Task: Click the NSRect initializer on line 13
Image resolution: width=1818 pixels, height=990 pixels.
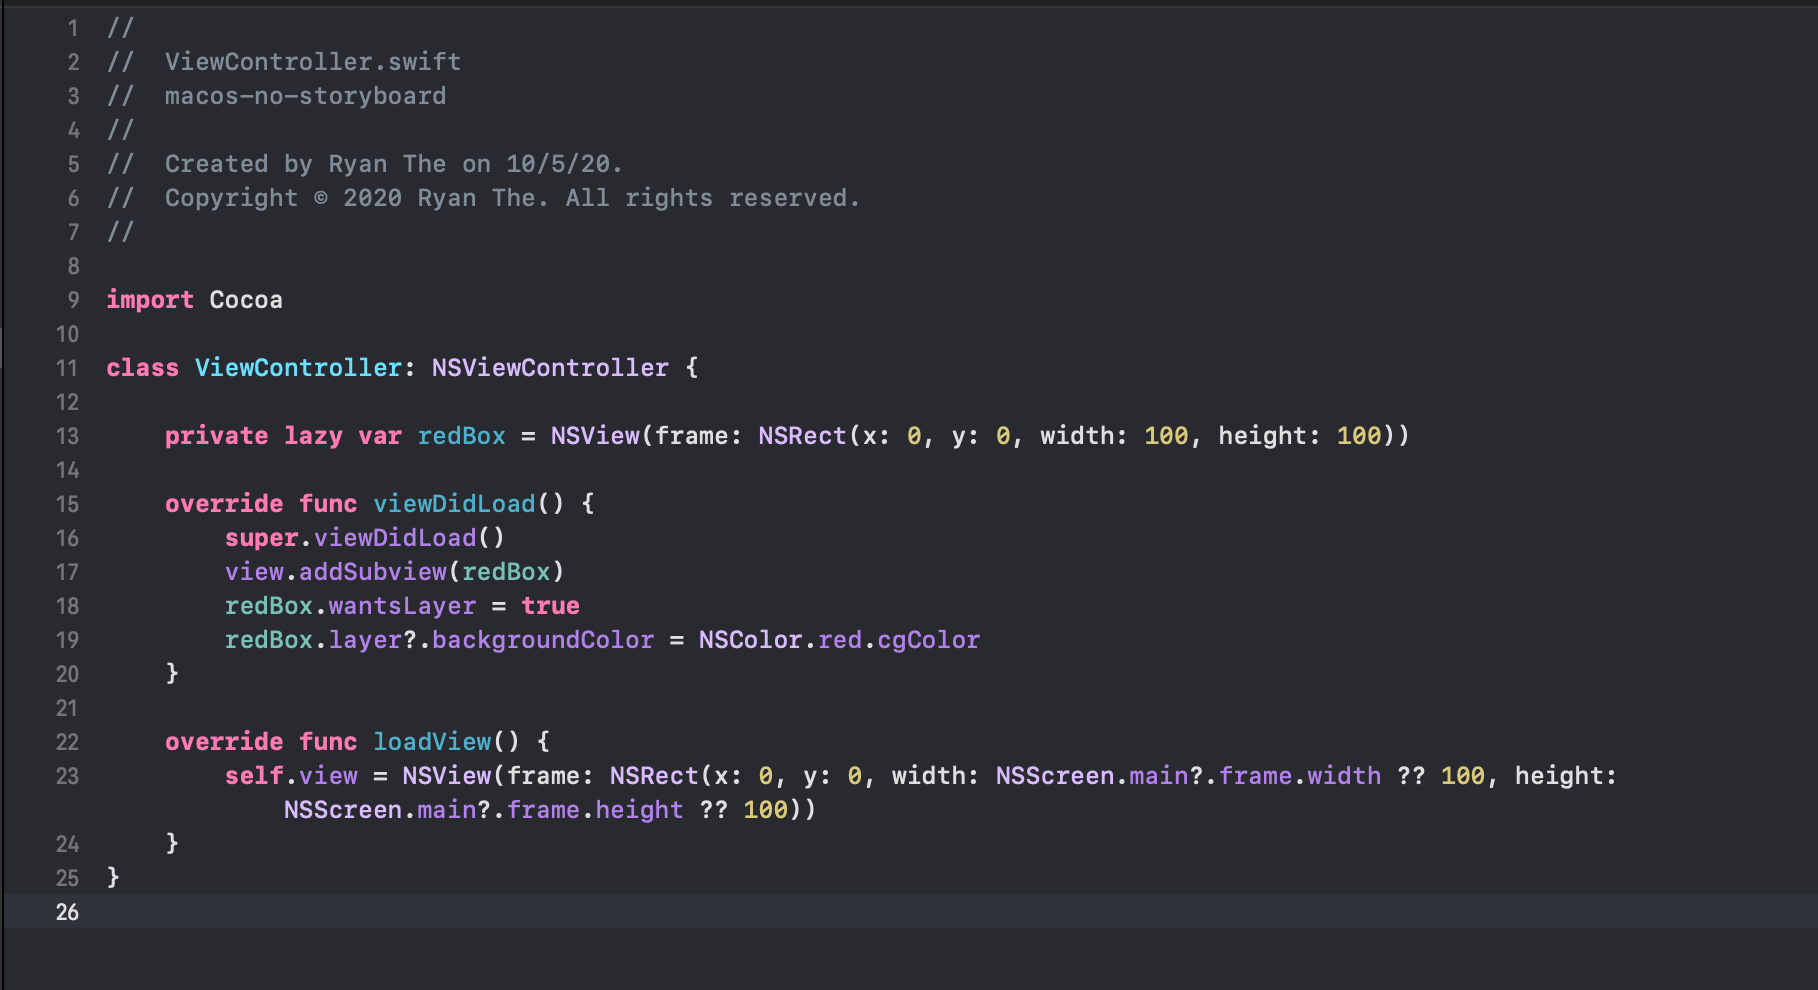Action: coord(800,435)
